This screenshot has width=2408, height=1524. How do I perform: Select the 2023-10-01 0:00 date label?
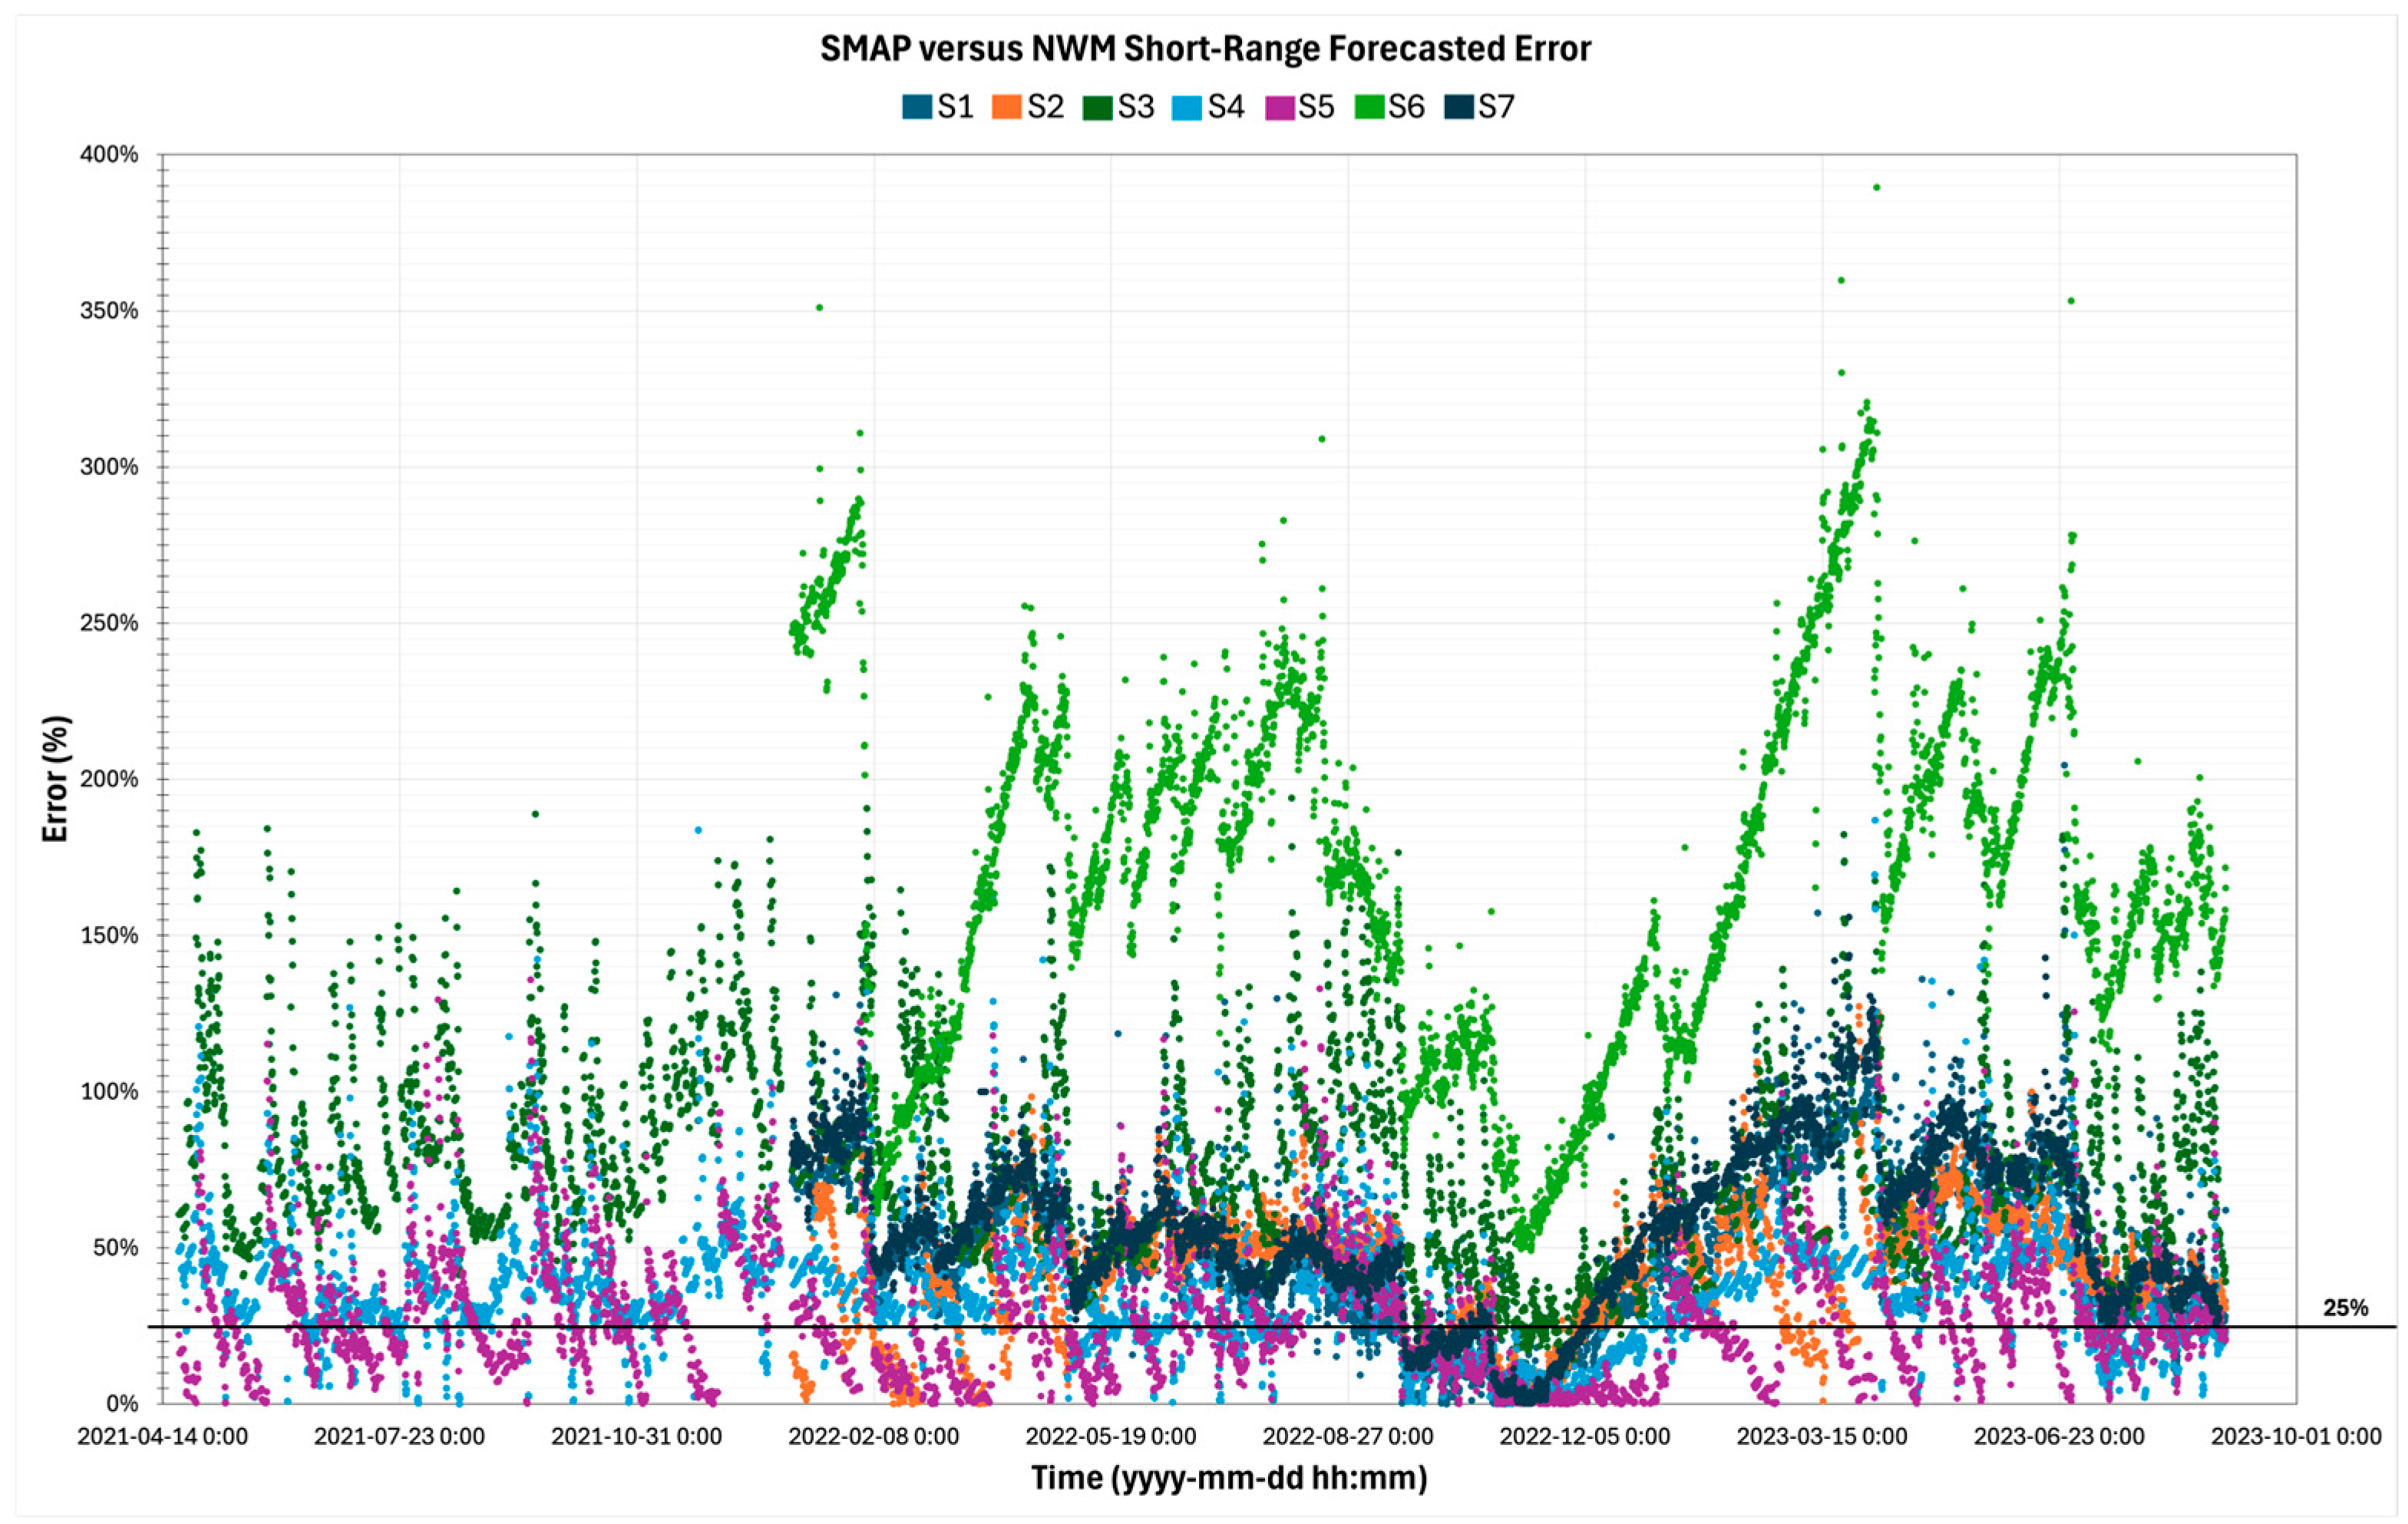click(x=2296, y=1437)
